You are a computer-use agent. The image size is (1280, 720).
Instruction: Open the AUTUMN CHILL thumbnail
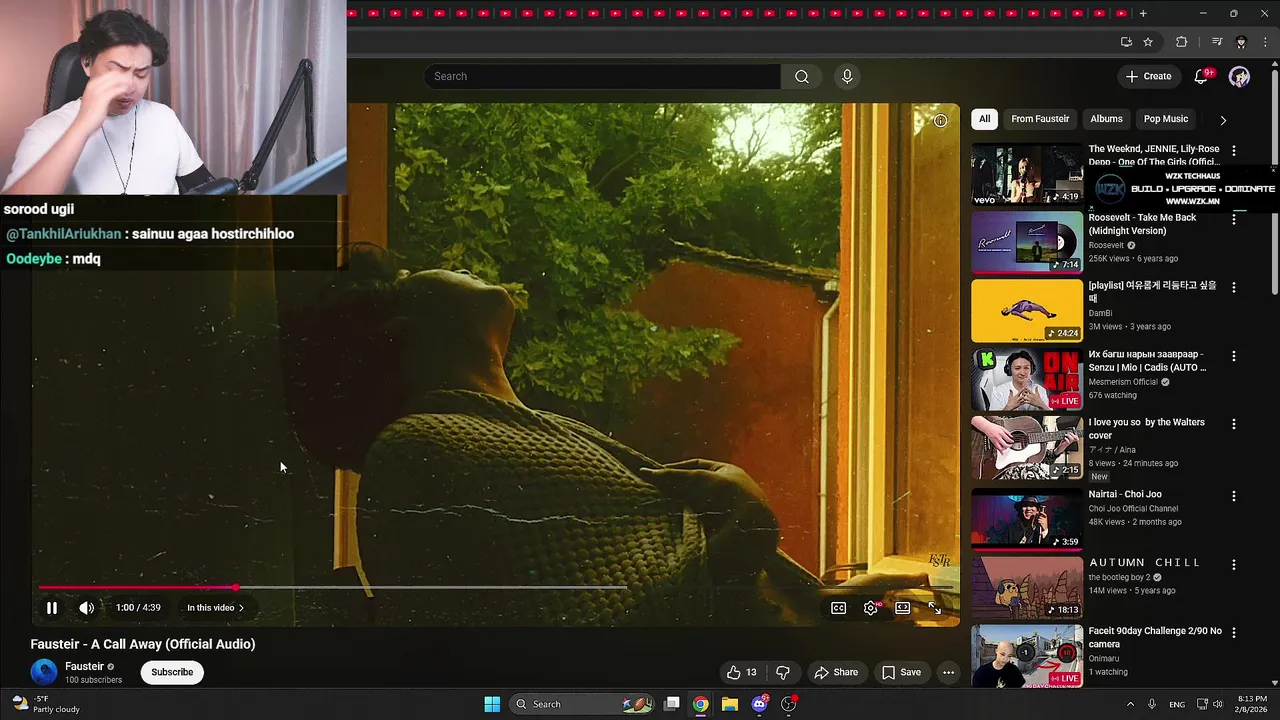point(1027,587)
